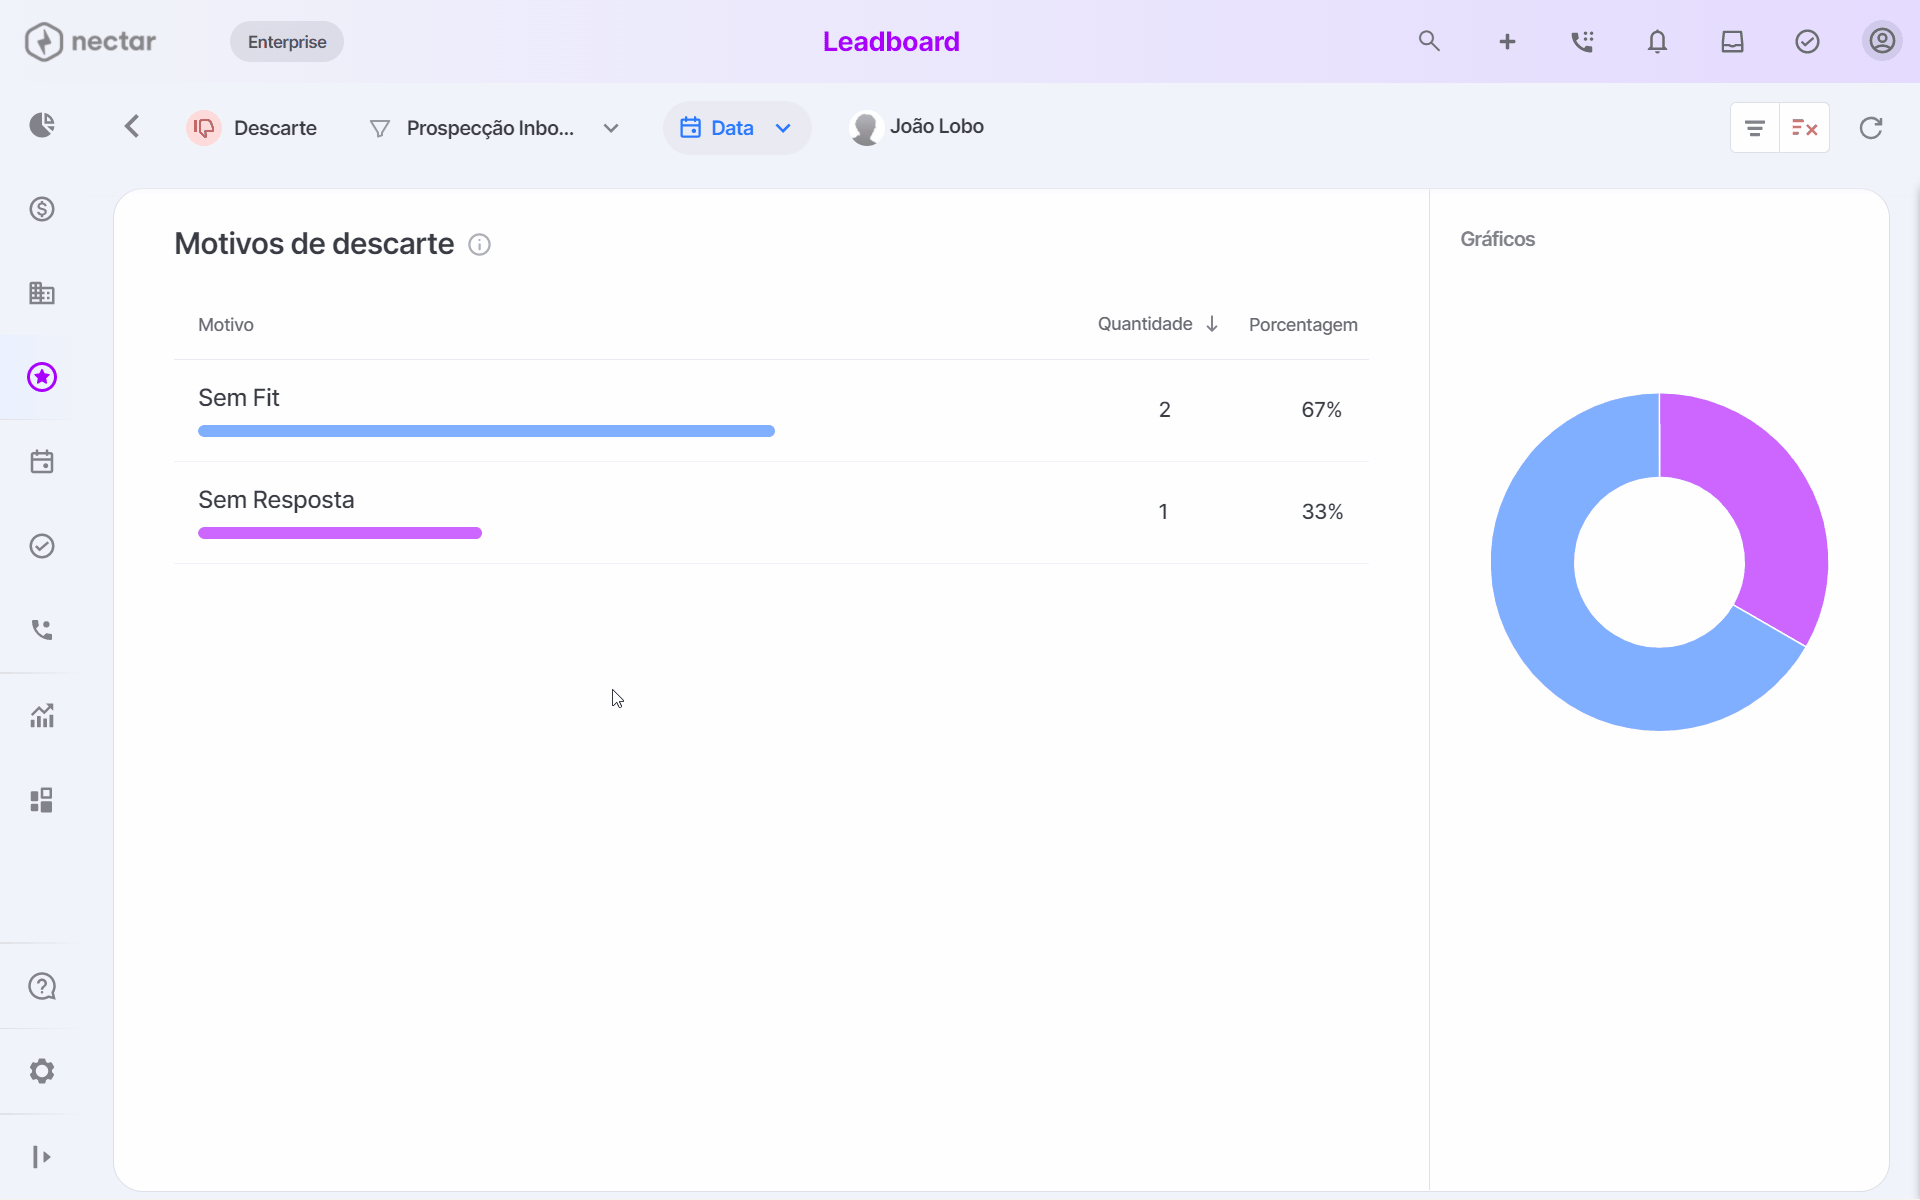Click the 67% percentage value
This screenshot has width=1920, height=1200.
coord(1322,410)
